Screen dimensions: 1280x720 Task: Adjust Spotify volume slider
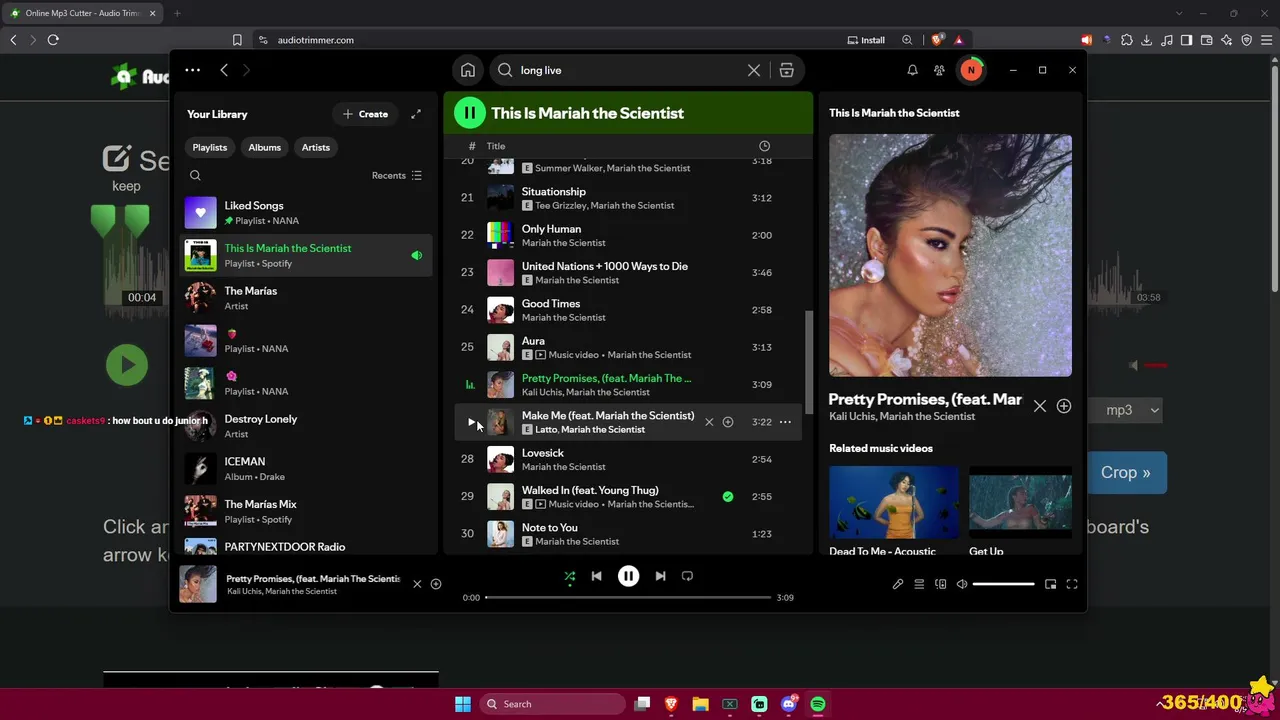[x=1003, y=584]
